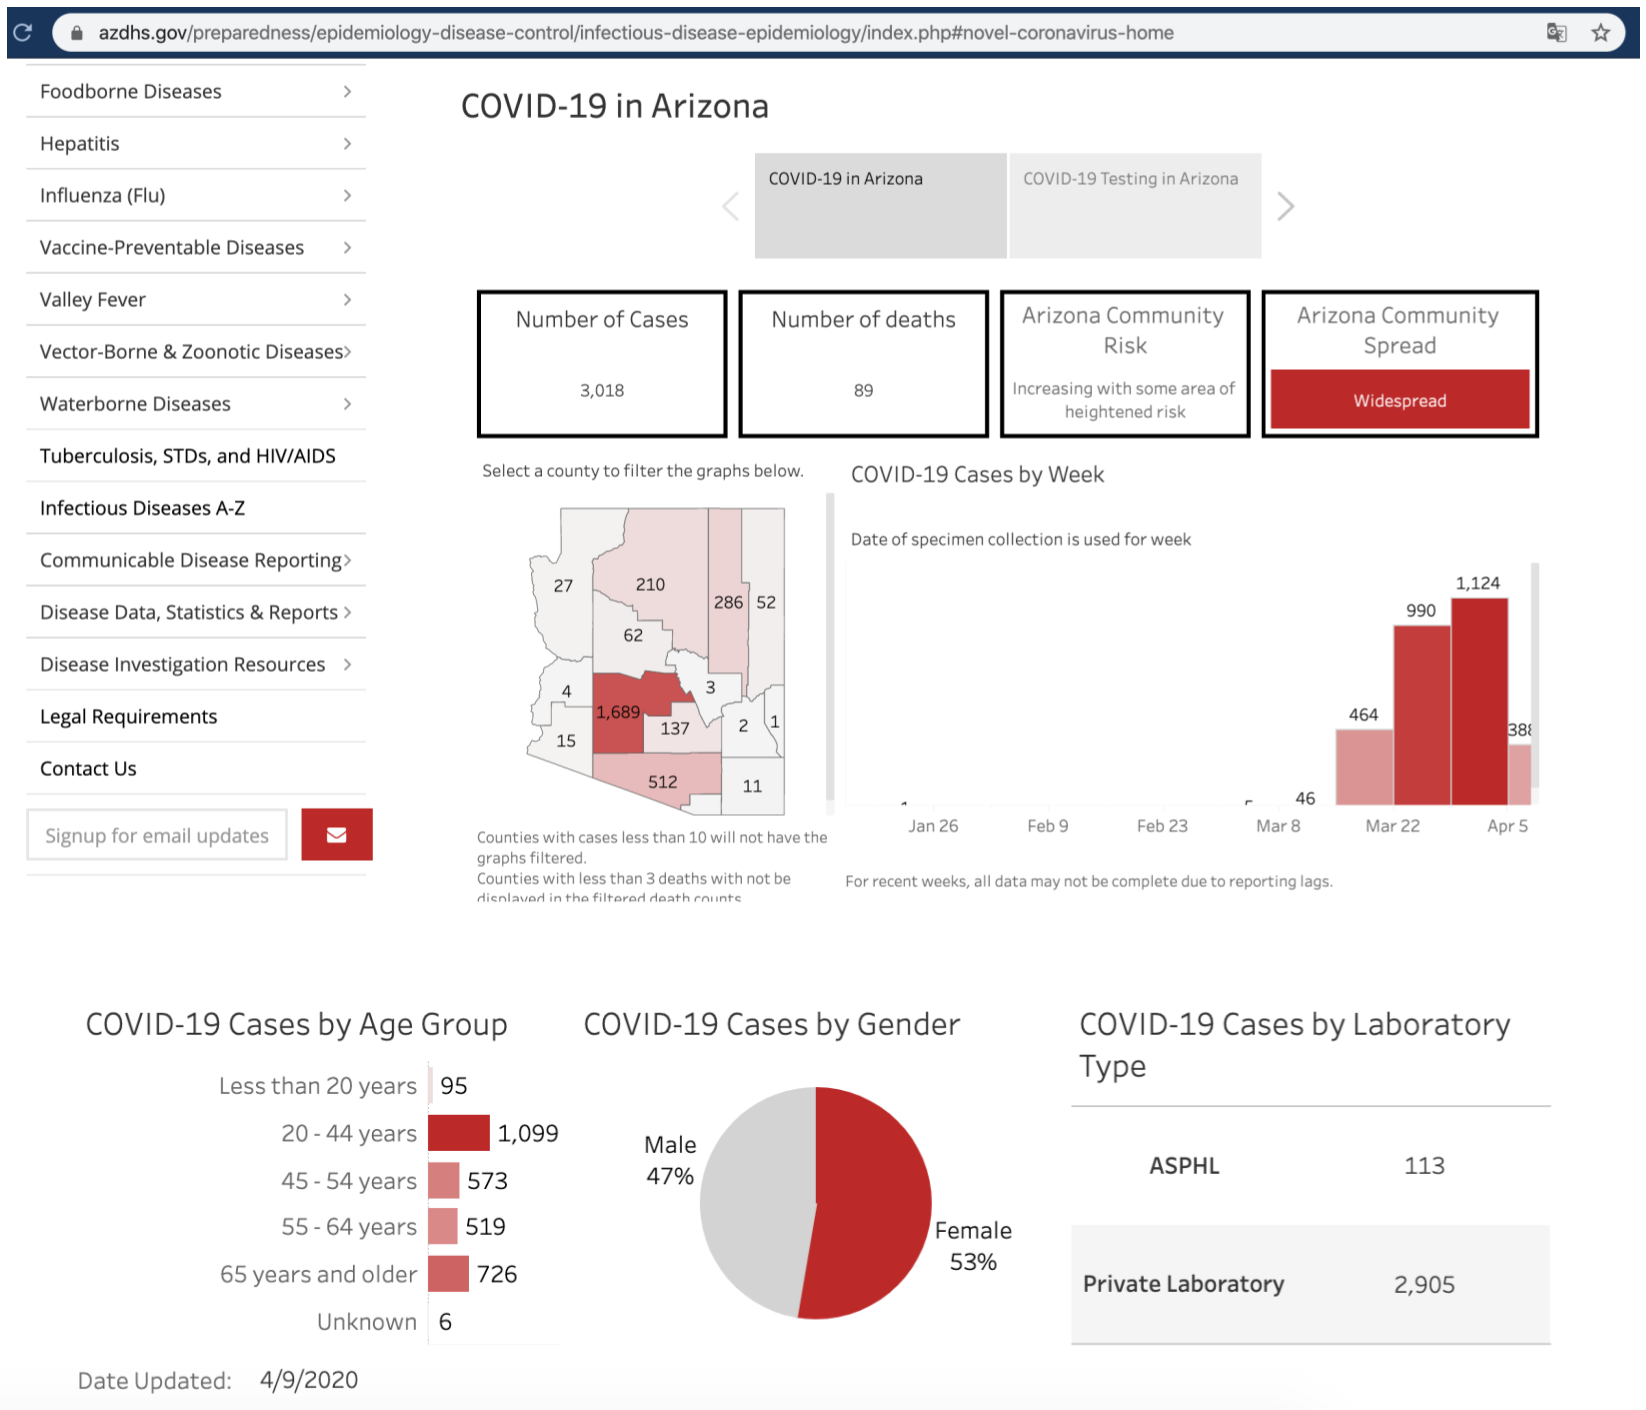Click the lock icon in address bar
1646x1410 pixels.
(76, 33)
